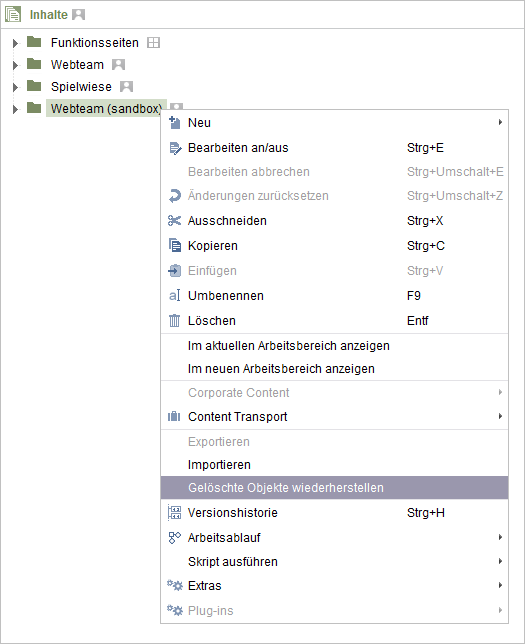Expand the Webteam (sandbox) folder

(x=16, y=109)
